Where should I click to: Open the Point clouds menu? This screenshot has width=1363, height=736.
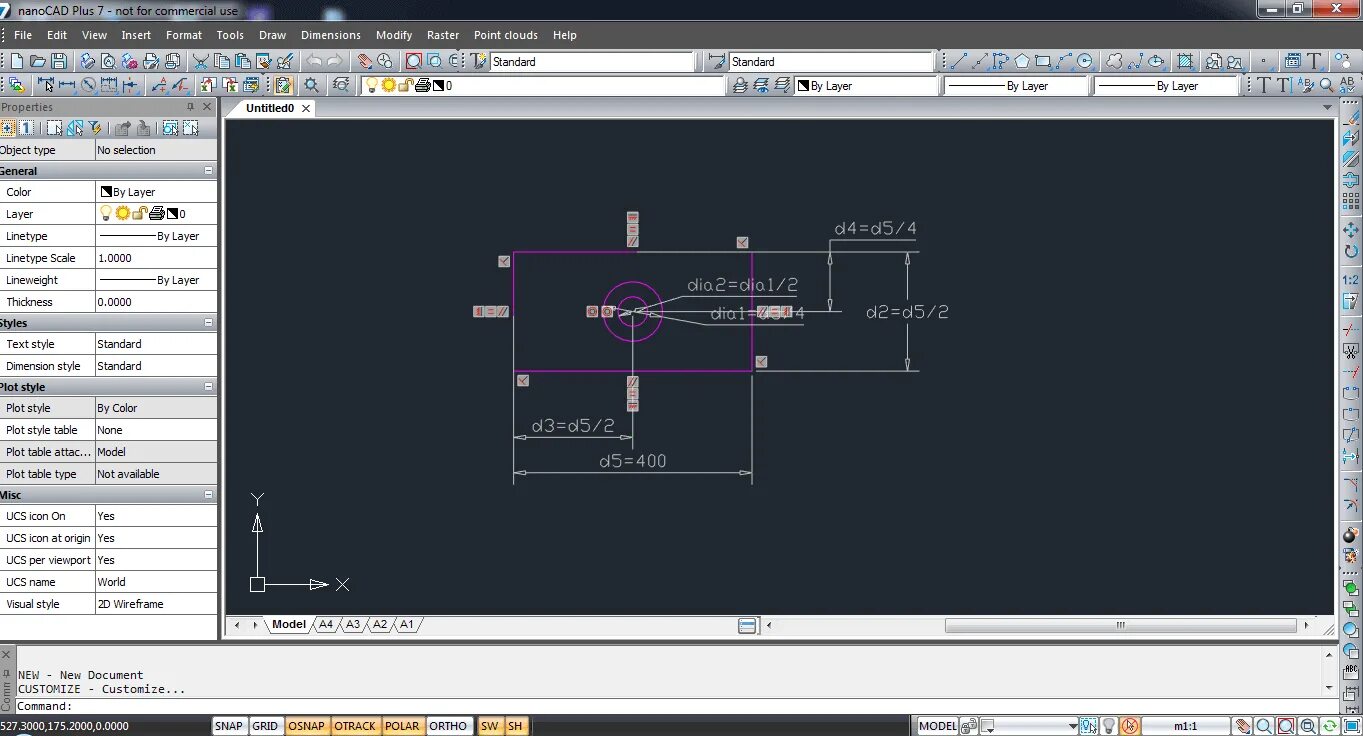[x=505, y=35]
